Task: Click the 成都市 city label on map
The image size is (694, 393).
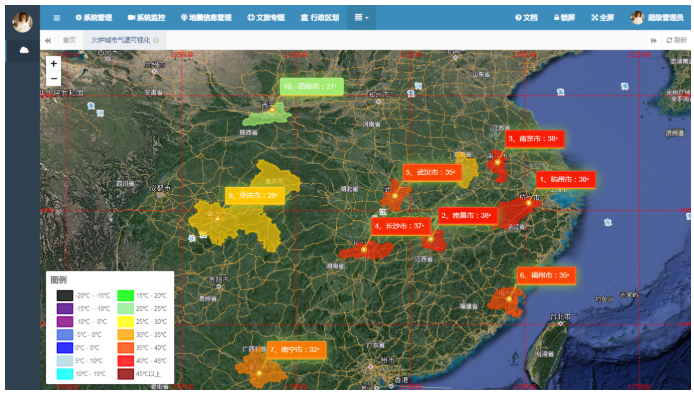Action: click(x=160, y=189)
